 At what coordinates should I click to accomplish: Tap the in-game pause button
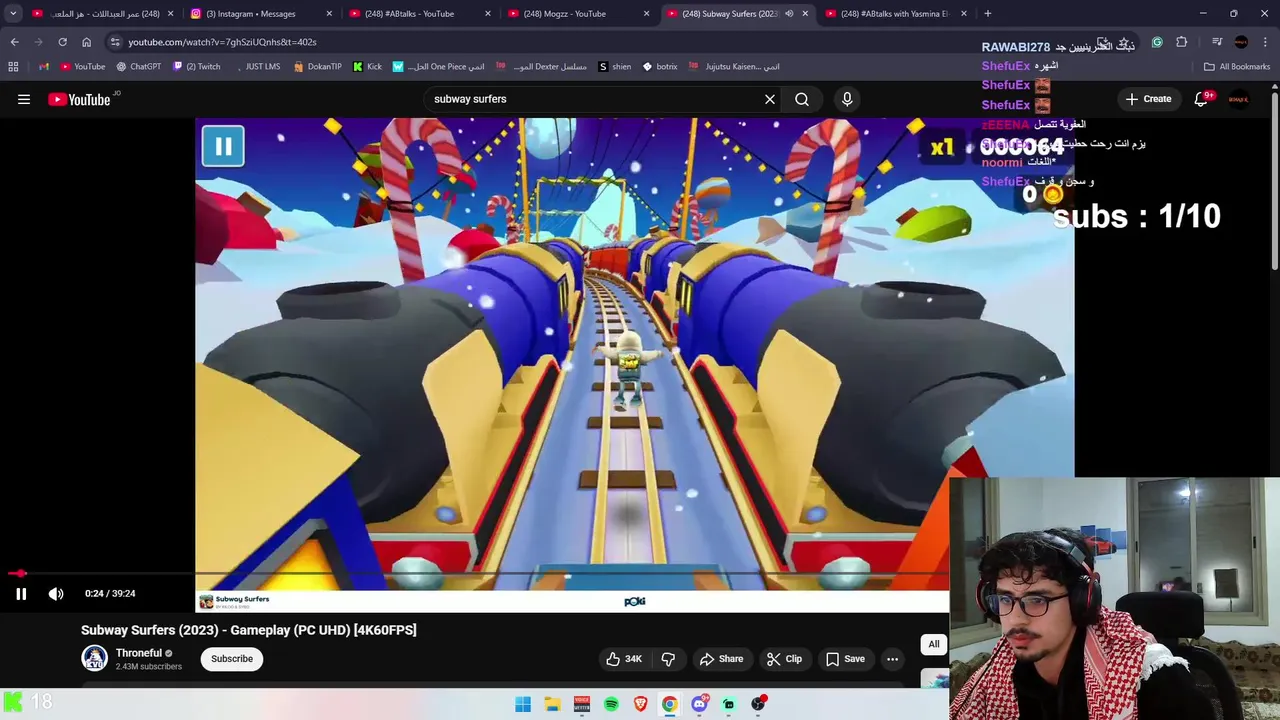223,146
